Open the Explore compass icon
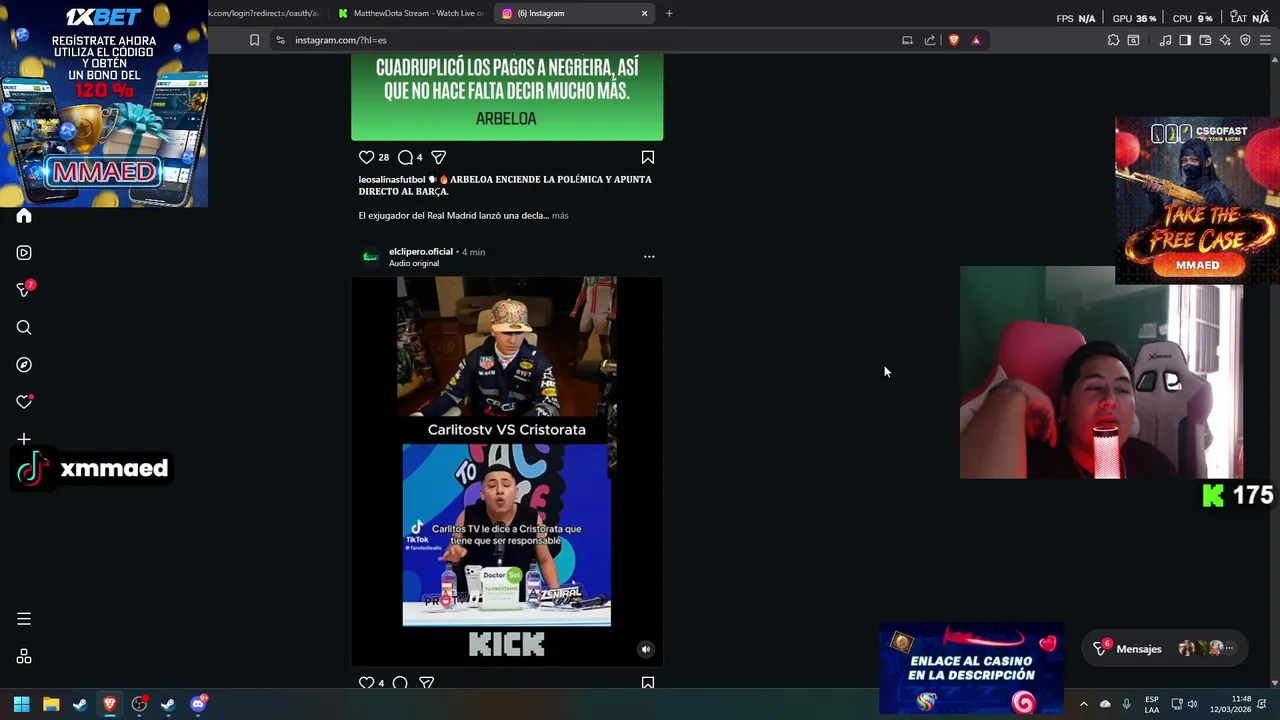 pyautogui.click(x=24, y=365)
